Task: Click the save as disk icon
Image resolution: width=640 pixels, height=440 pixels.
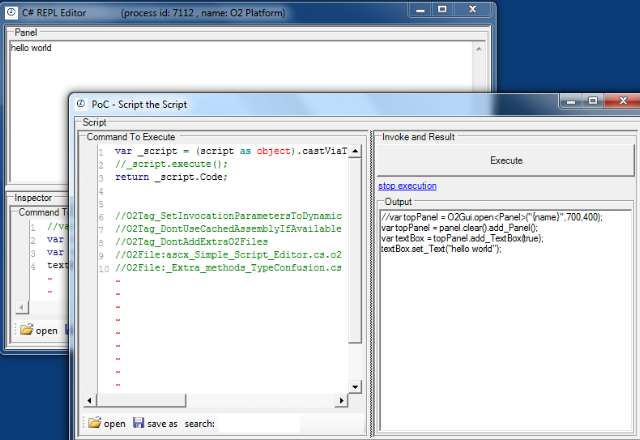Action: pos(138,423)
